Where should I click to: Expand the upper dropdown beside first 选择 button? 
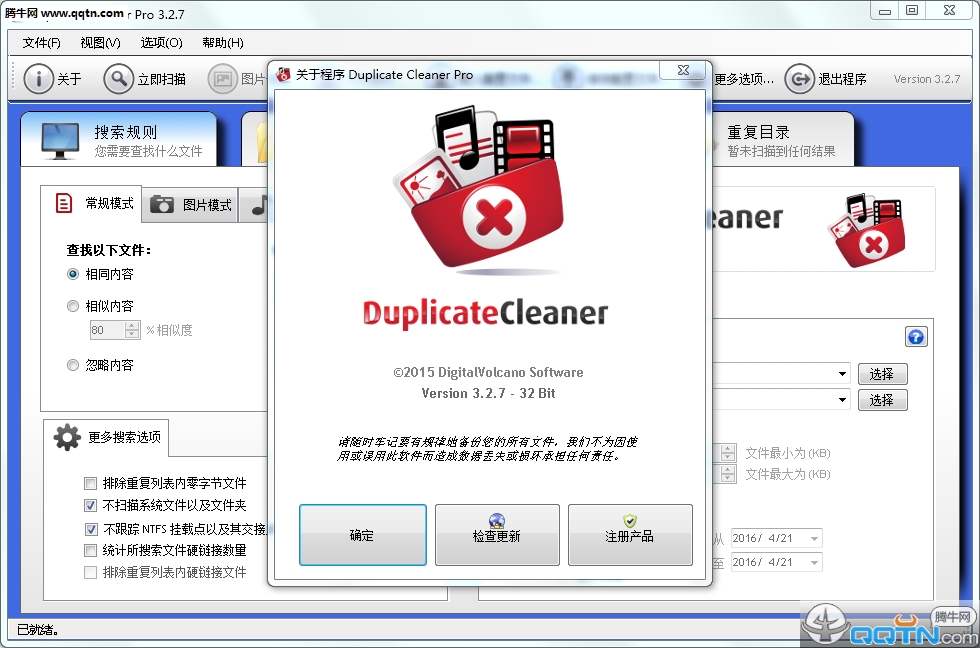click(842, 374)
